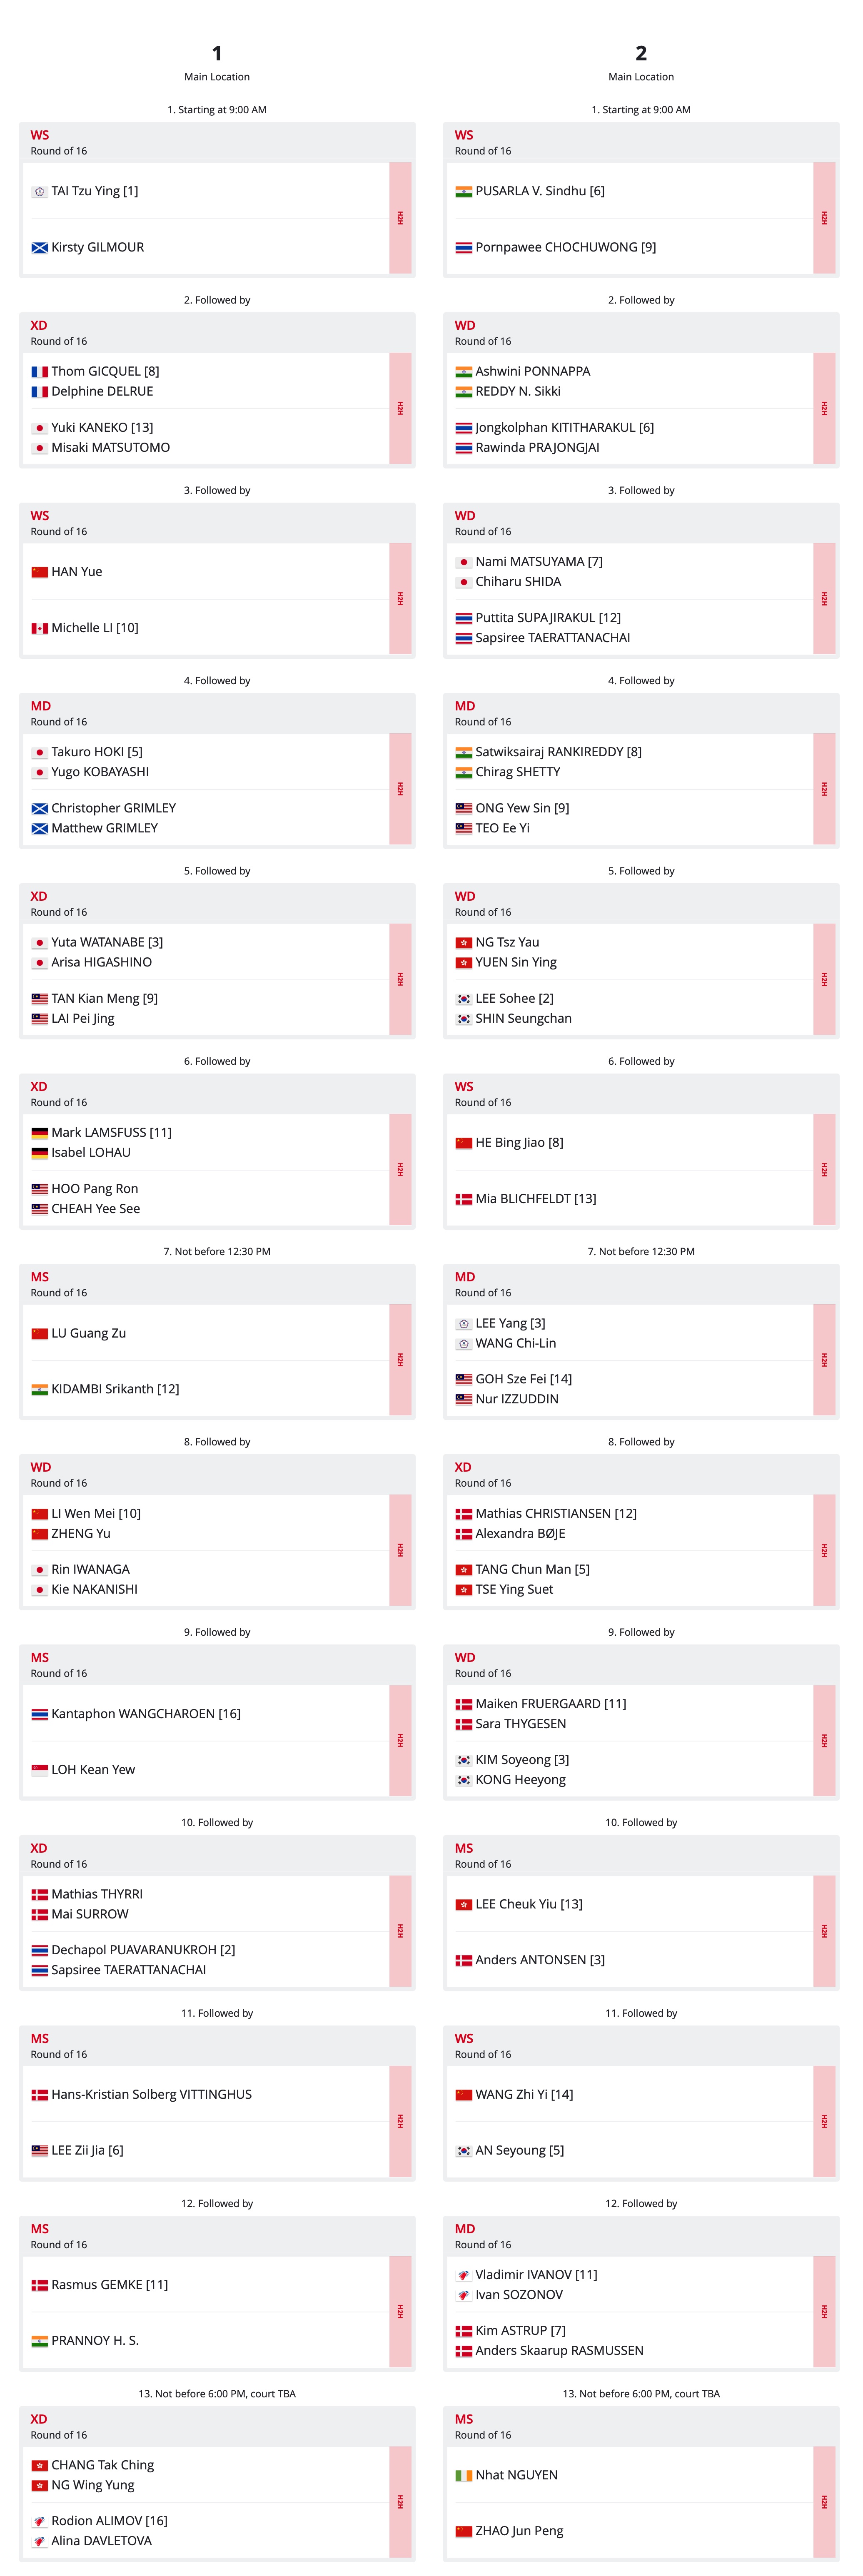
Task: Click player KIDAMBI Srikanth [12]
Action: (115, 1389)
